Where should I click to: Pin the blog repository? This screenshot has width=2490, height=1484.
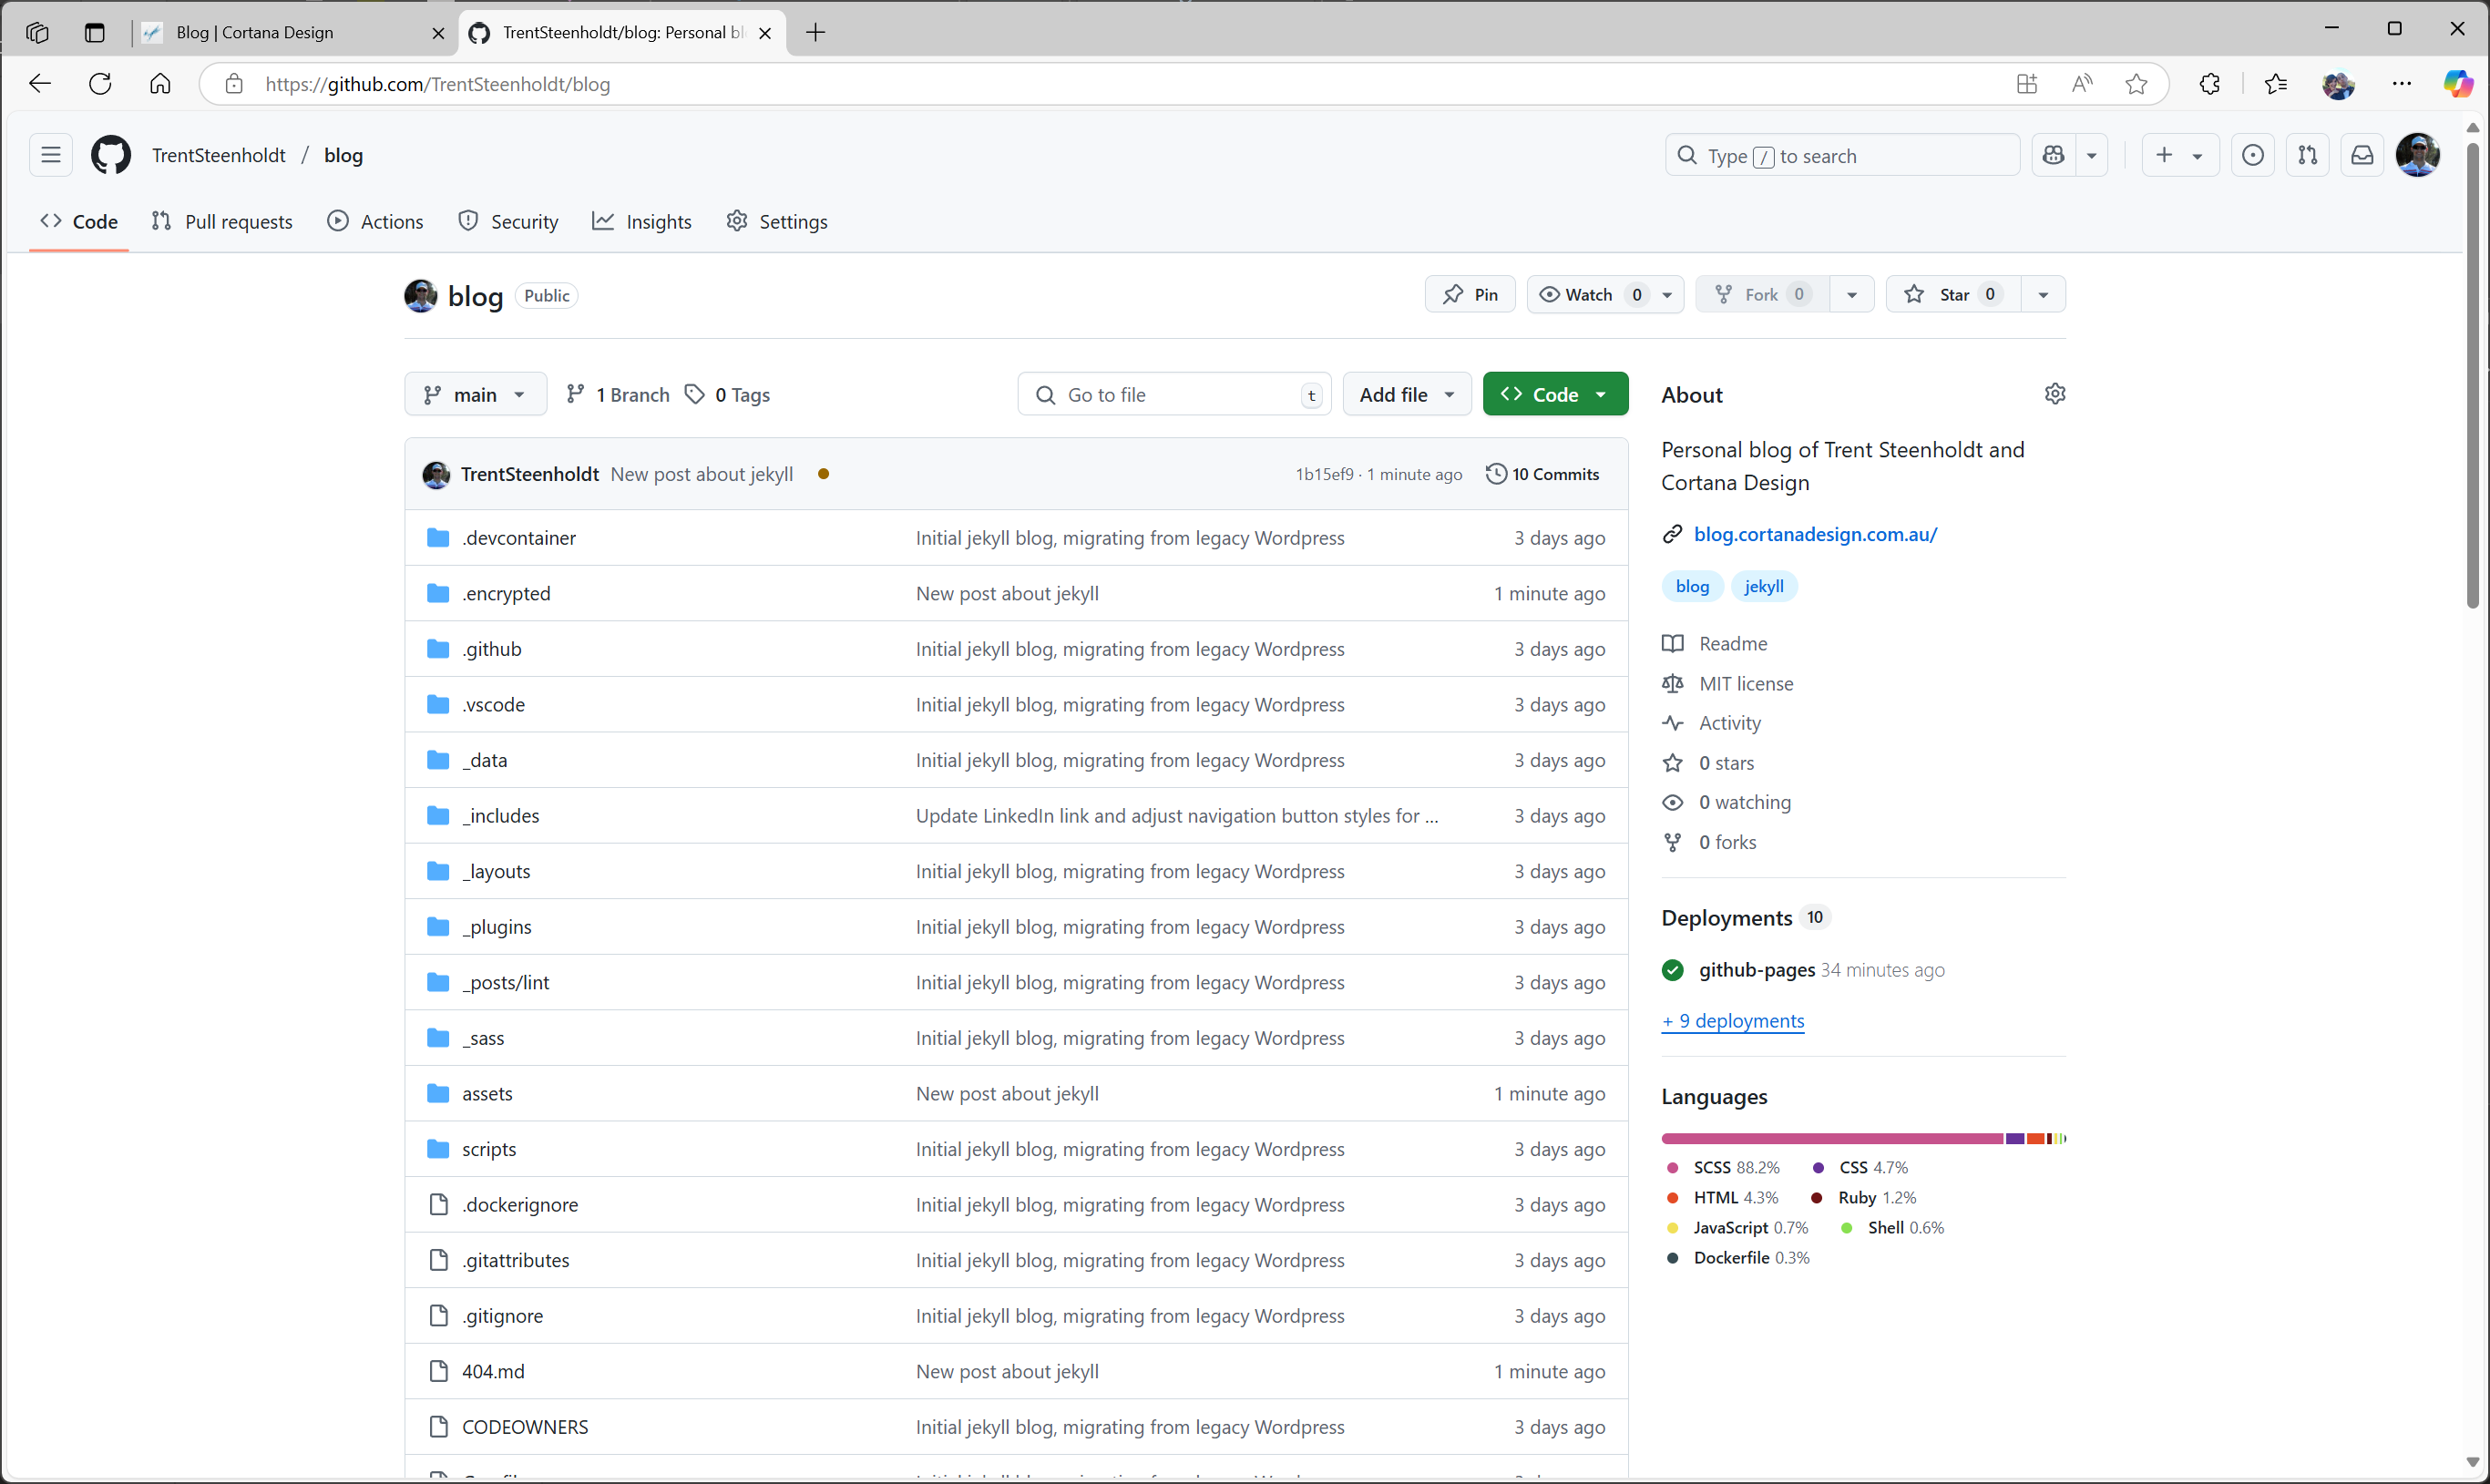[x=1470, y=294]
